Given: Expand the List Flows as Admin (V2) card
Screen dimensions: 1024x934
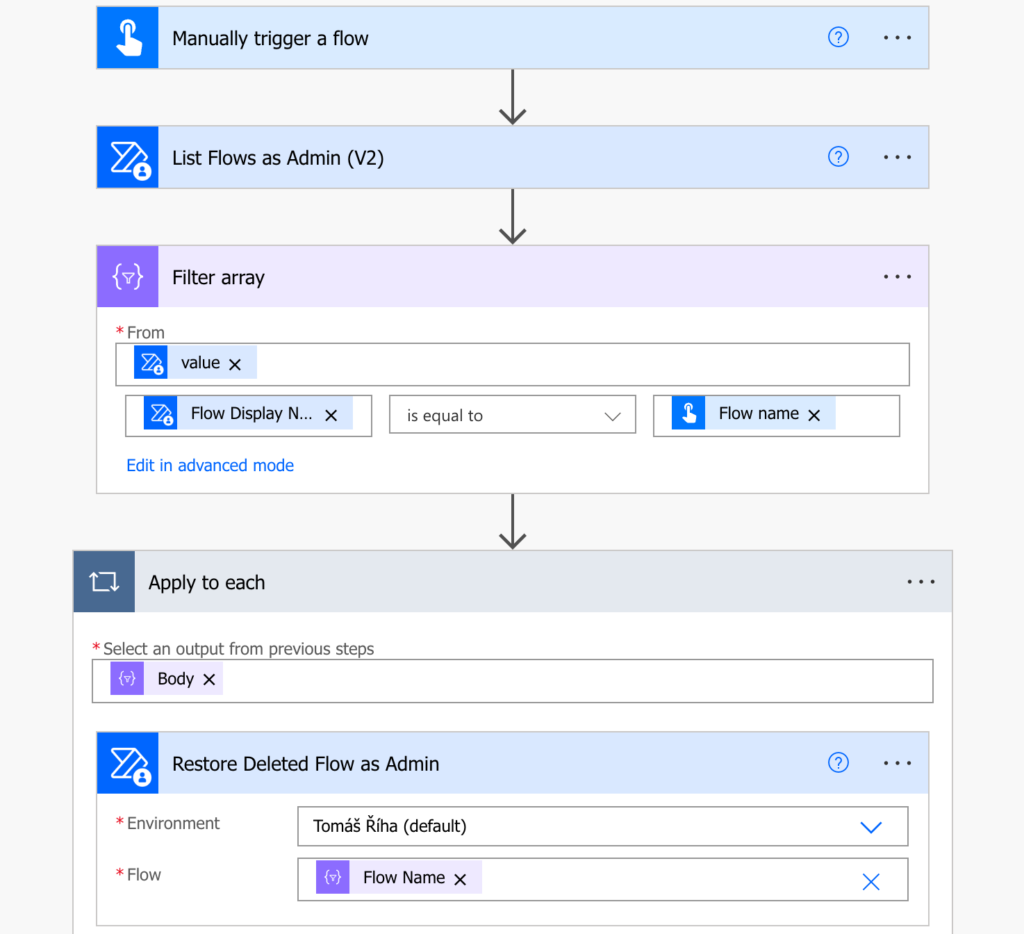Looking at the screenshot, I should tap(513, 157).
